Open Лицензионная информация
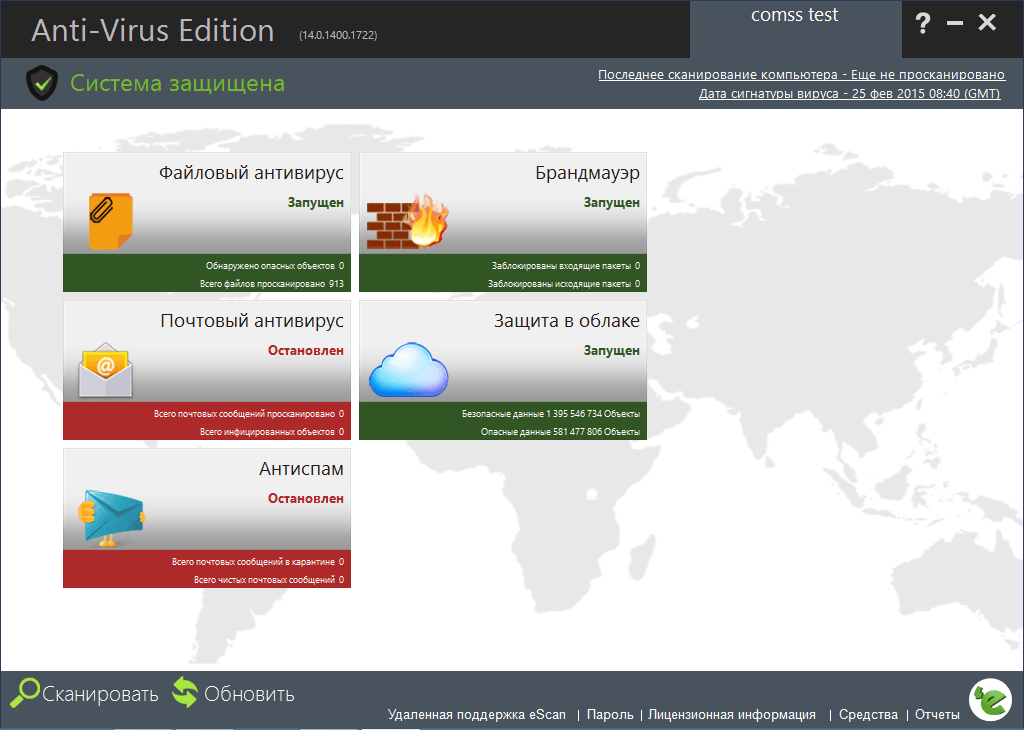Image resolution: width=1024 pixels, height=730 pixels. click(735, 715)
